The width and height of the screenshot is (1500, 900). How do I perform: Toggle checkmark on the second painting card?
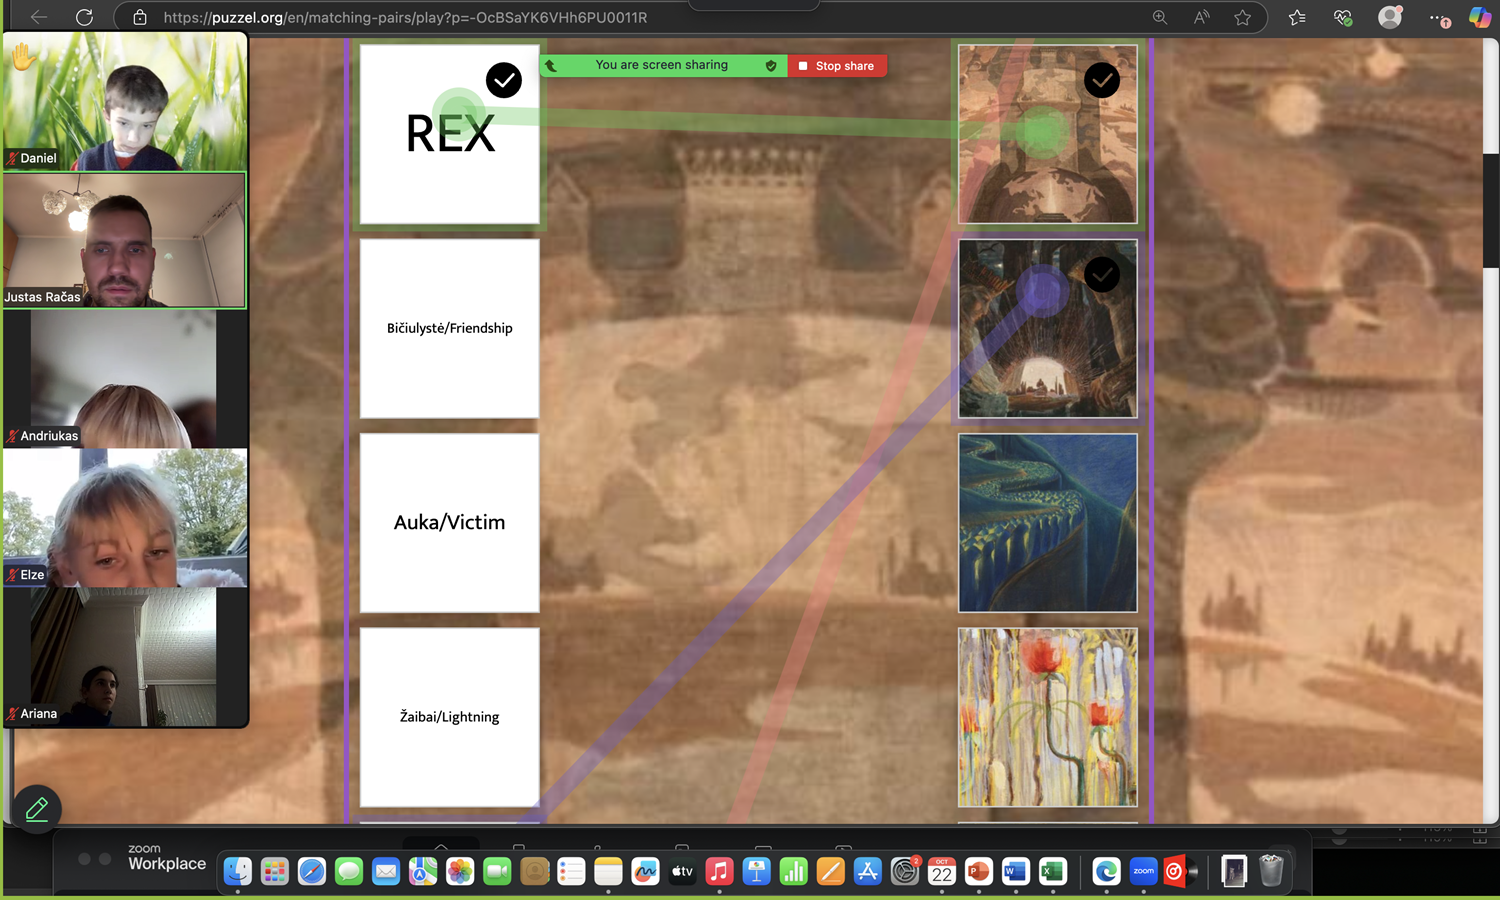(1101, 274)
